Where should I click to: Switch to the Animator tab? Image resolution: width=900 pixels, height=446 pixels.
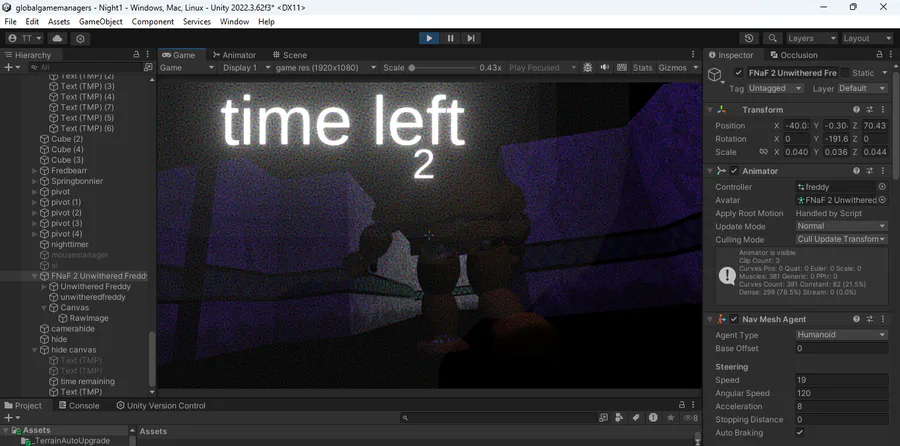(x=234, y=55)
